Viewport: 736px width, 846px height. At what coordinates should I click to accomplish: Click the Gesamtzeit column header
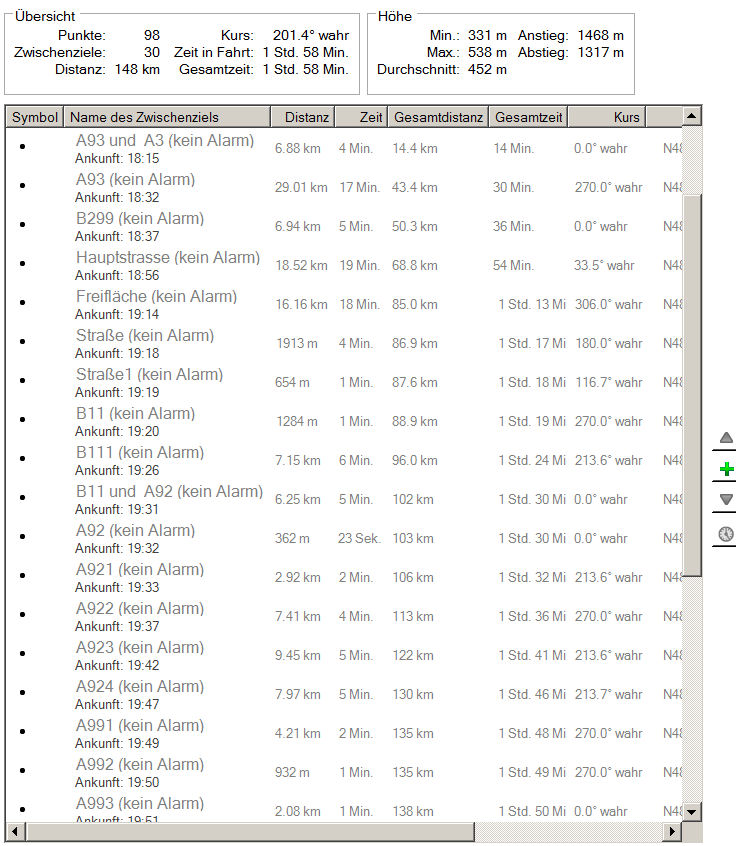click(x=528, y=117)
